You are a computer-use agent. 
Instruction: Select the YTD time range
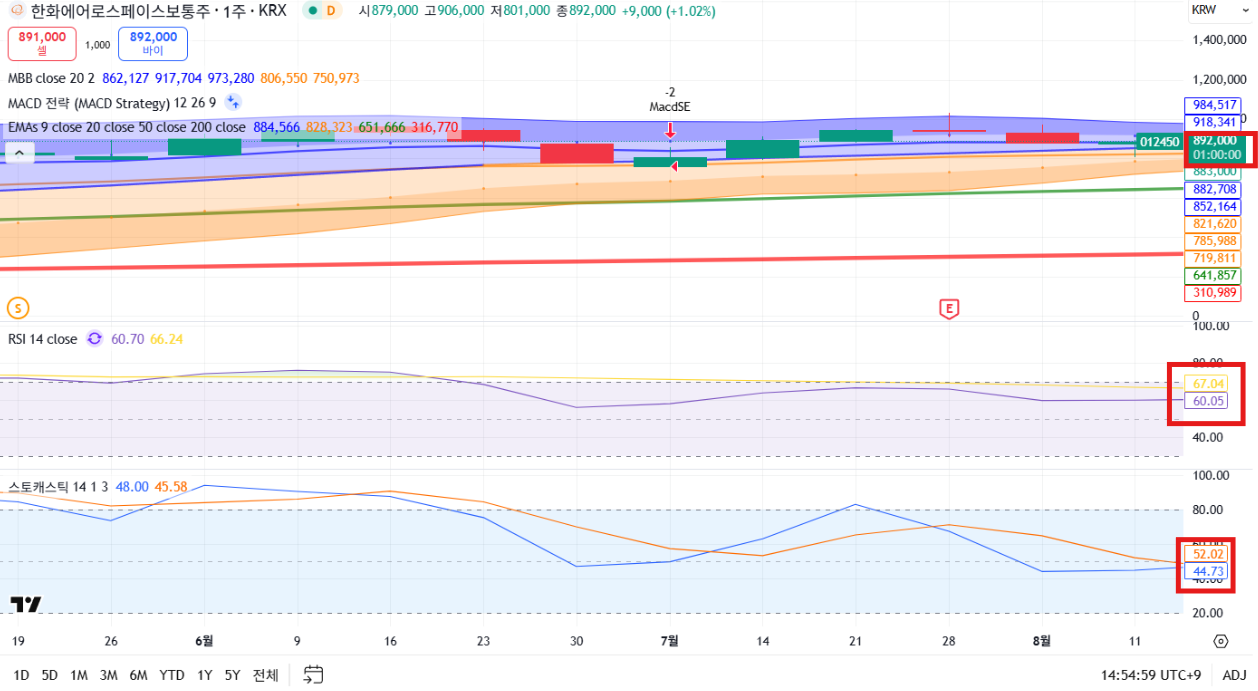[172, 675]
